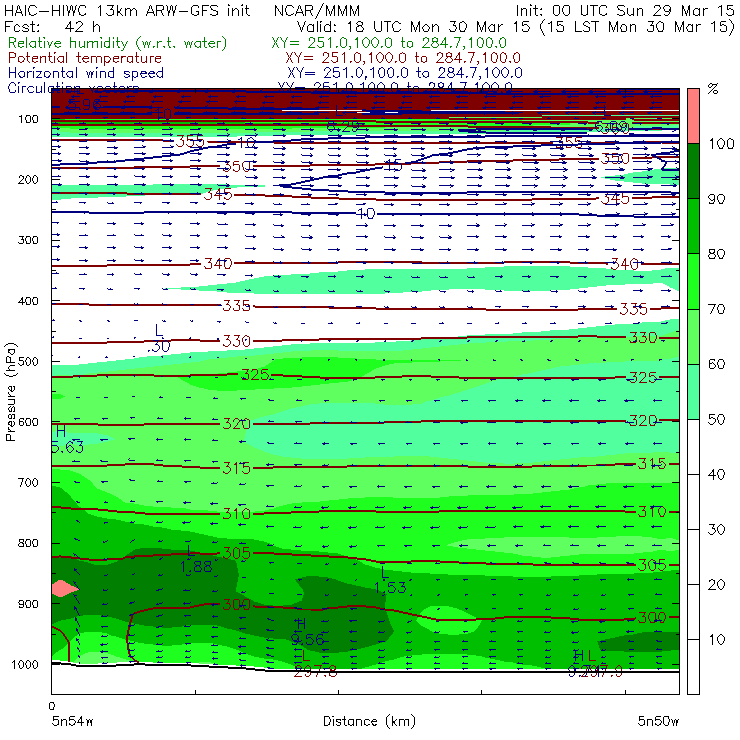
Task: Click the '500' pressure axis tick label
Action: [28, 362]
